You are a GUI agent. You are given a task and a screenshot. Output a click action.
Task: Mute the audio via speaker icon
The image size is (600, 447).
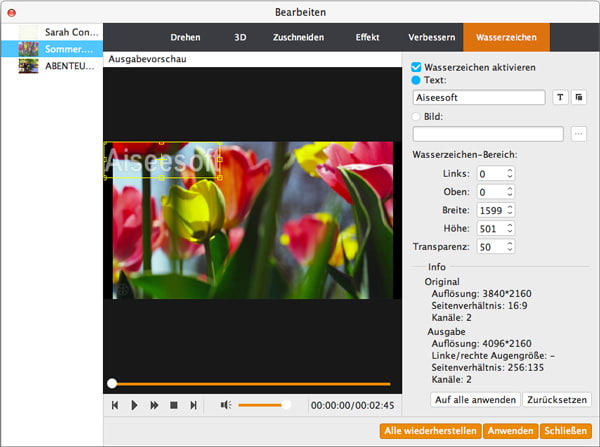click(225, 405)
